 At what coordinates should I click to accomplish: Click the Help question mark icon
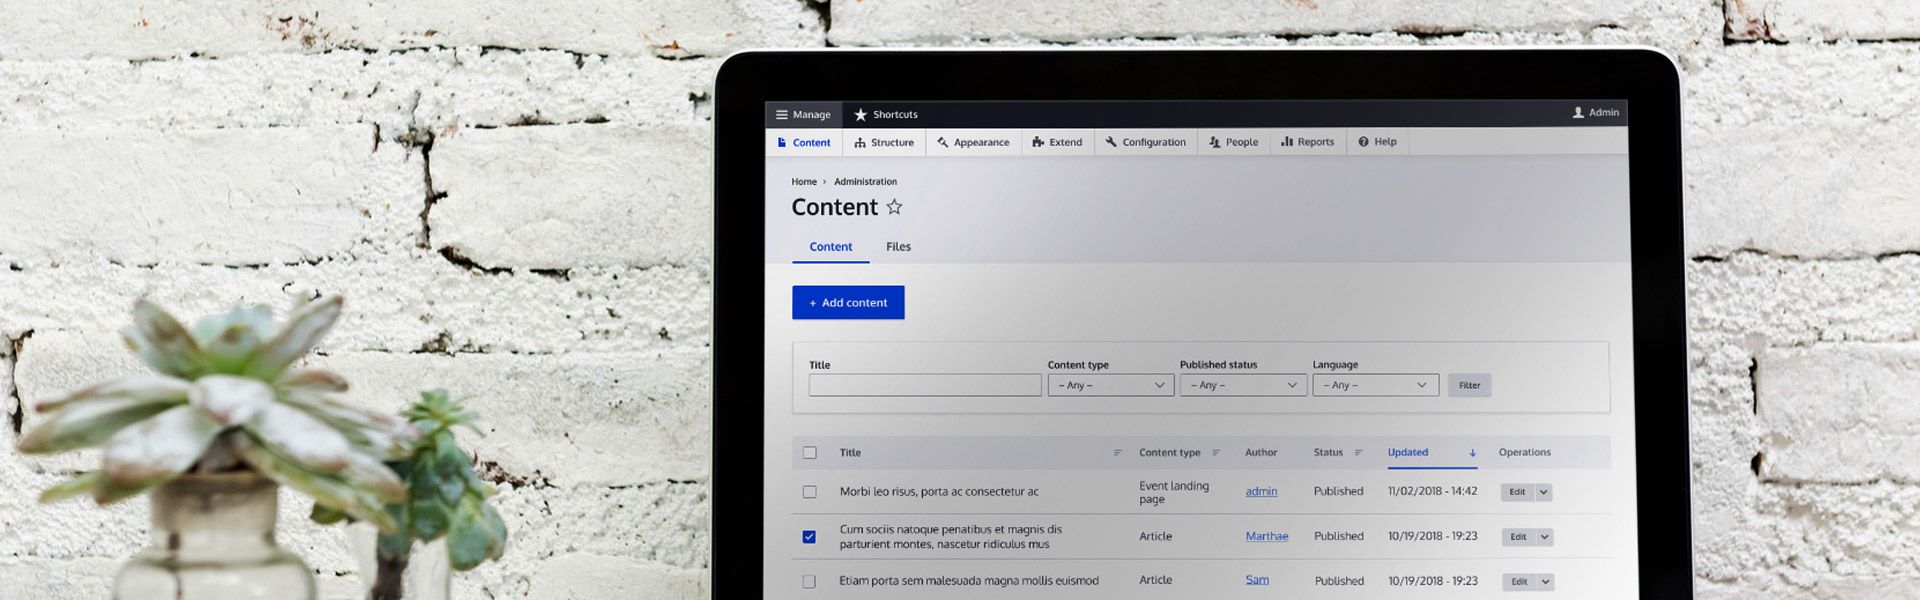(x=1363, y=142)
